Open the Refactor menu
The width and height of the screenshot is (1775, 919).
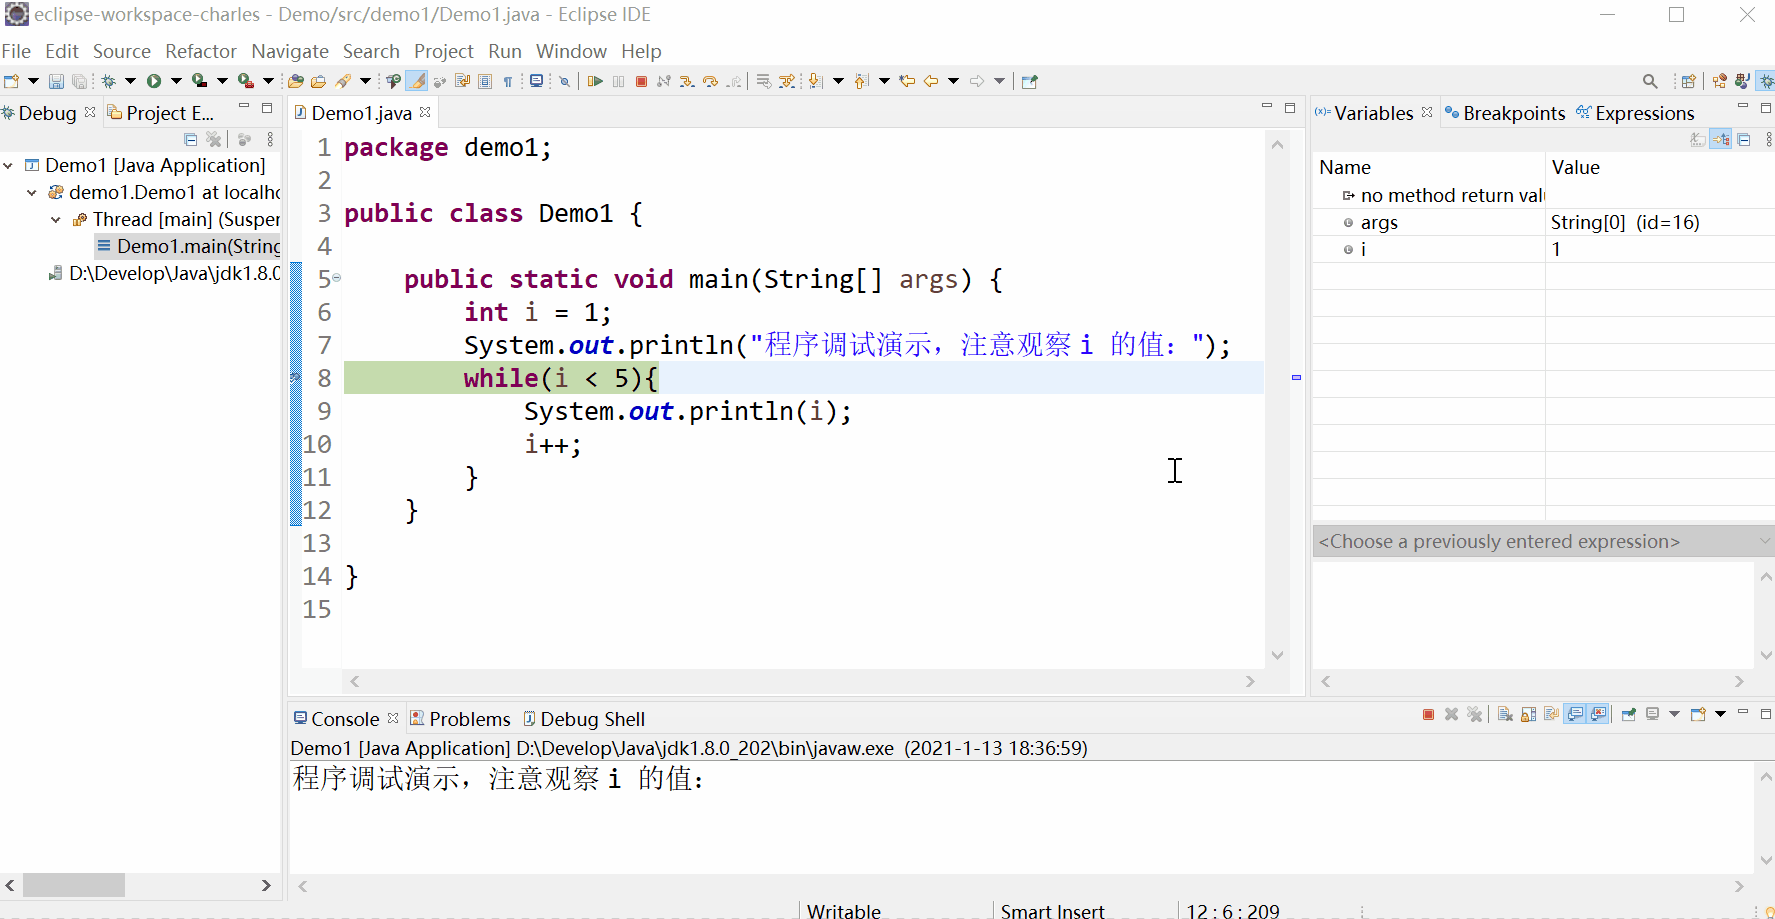click(200, 51)
